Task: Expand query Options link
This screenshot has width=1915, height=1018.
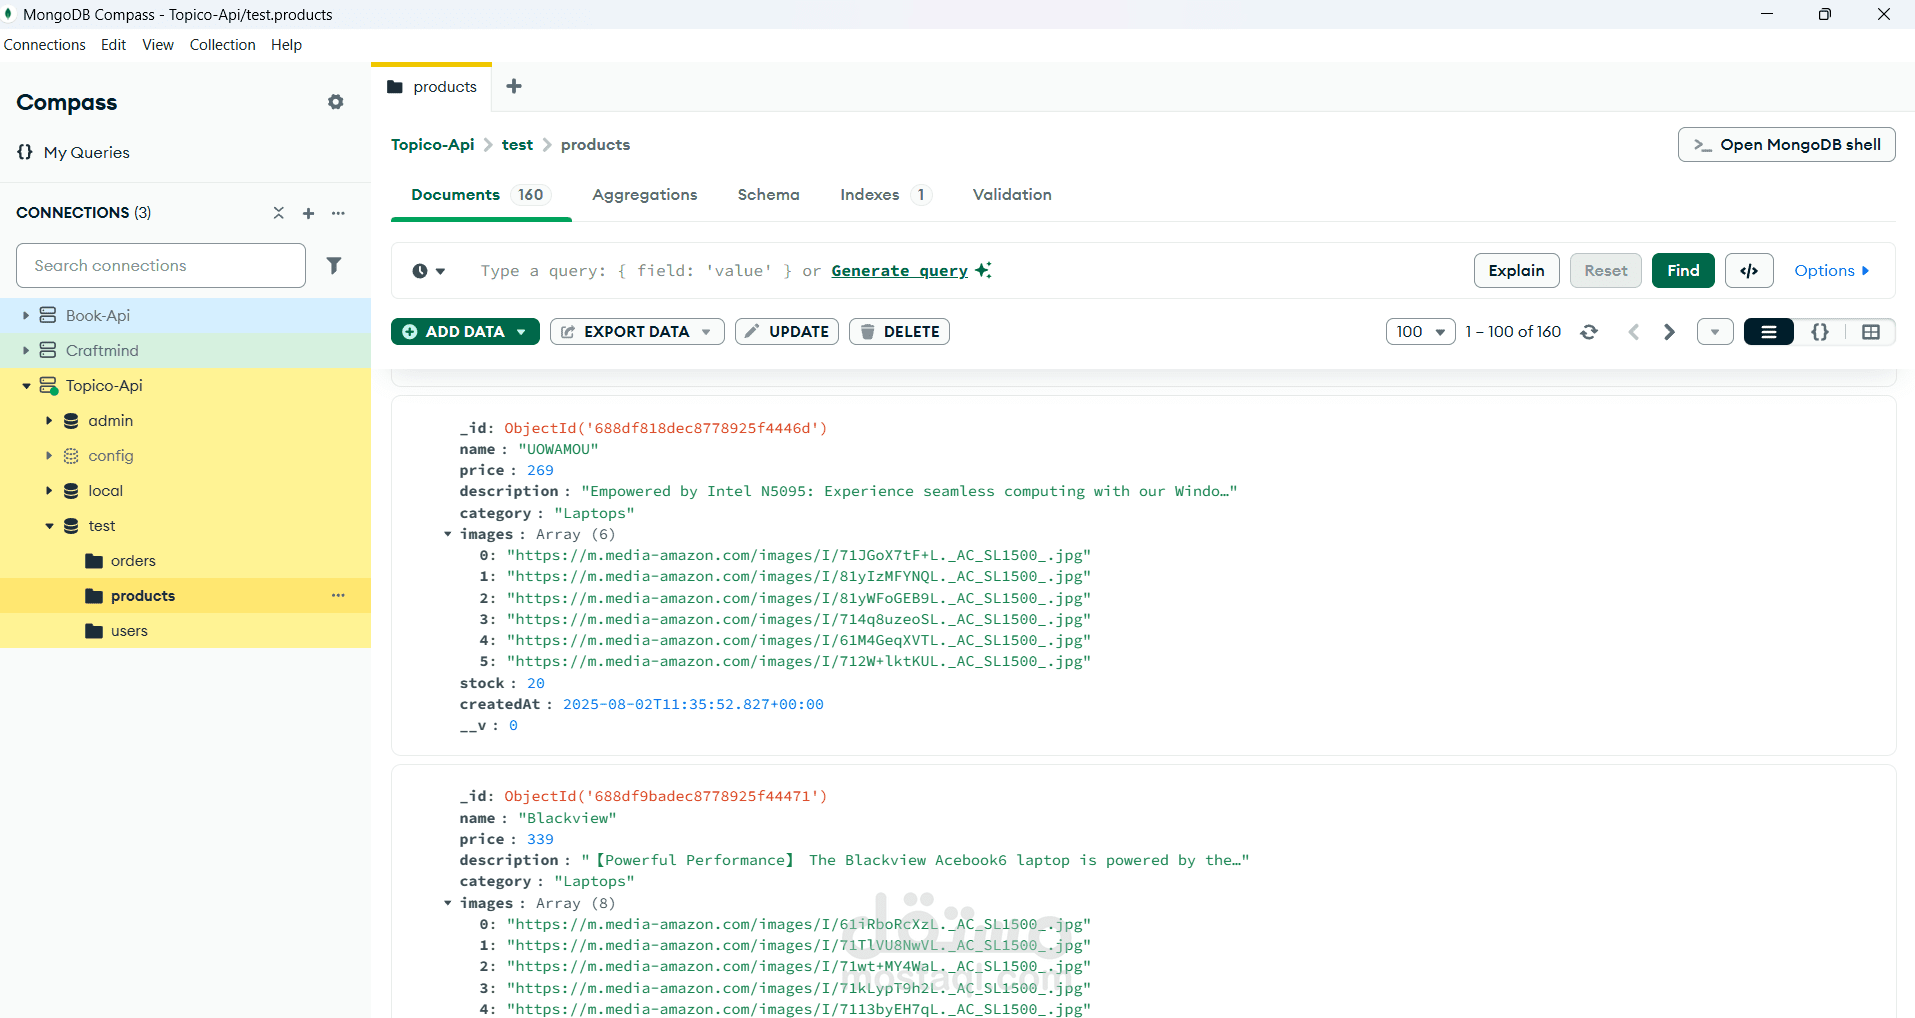Action: [1831, 271]
